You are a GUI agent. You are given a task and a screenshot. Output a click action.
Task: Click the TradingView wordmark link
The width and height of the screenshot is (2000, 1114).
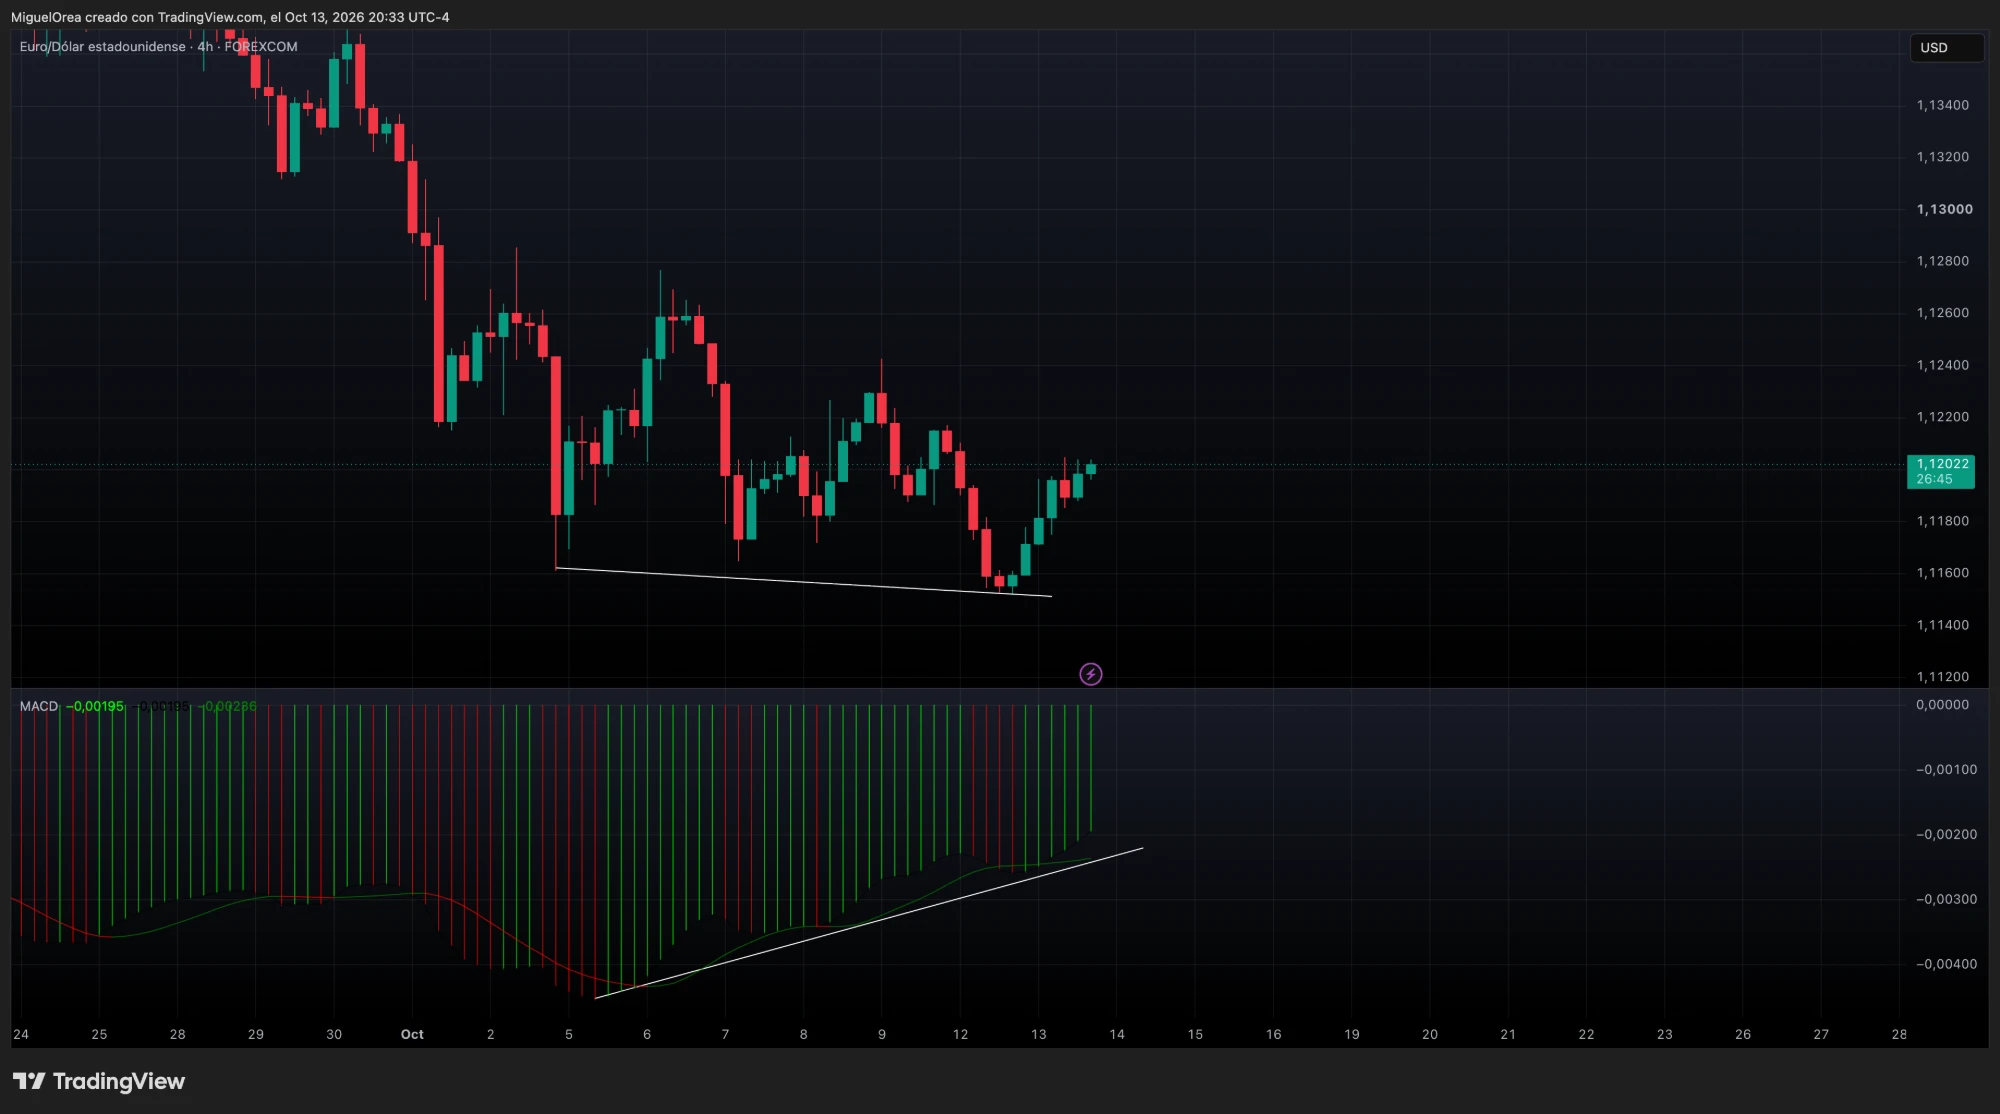coord(119,1081)
